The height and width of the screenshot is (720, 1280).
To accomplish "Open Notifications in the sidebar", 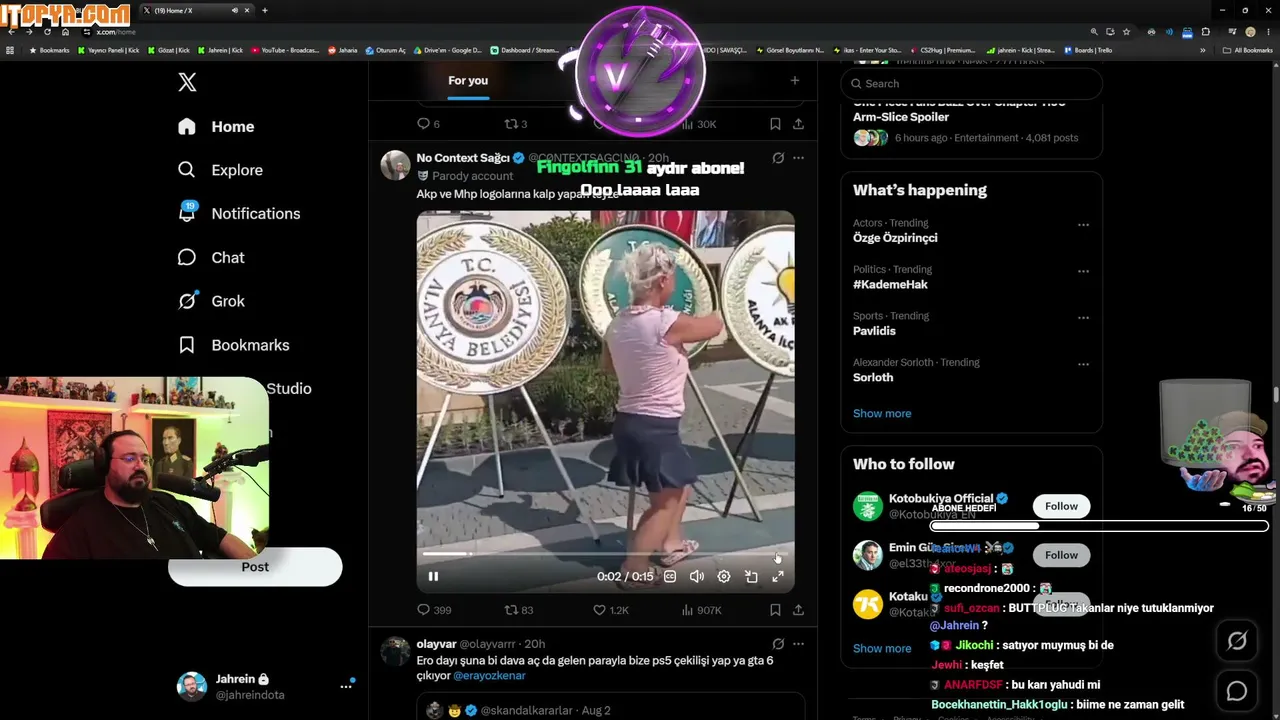I will click(239, 214).
